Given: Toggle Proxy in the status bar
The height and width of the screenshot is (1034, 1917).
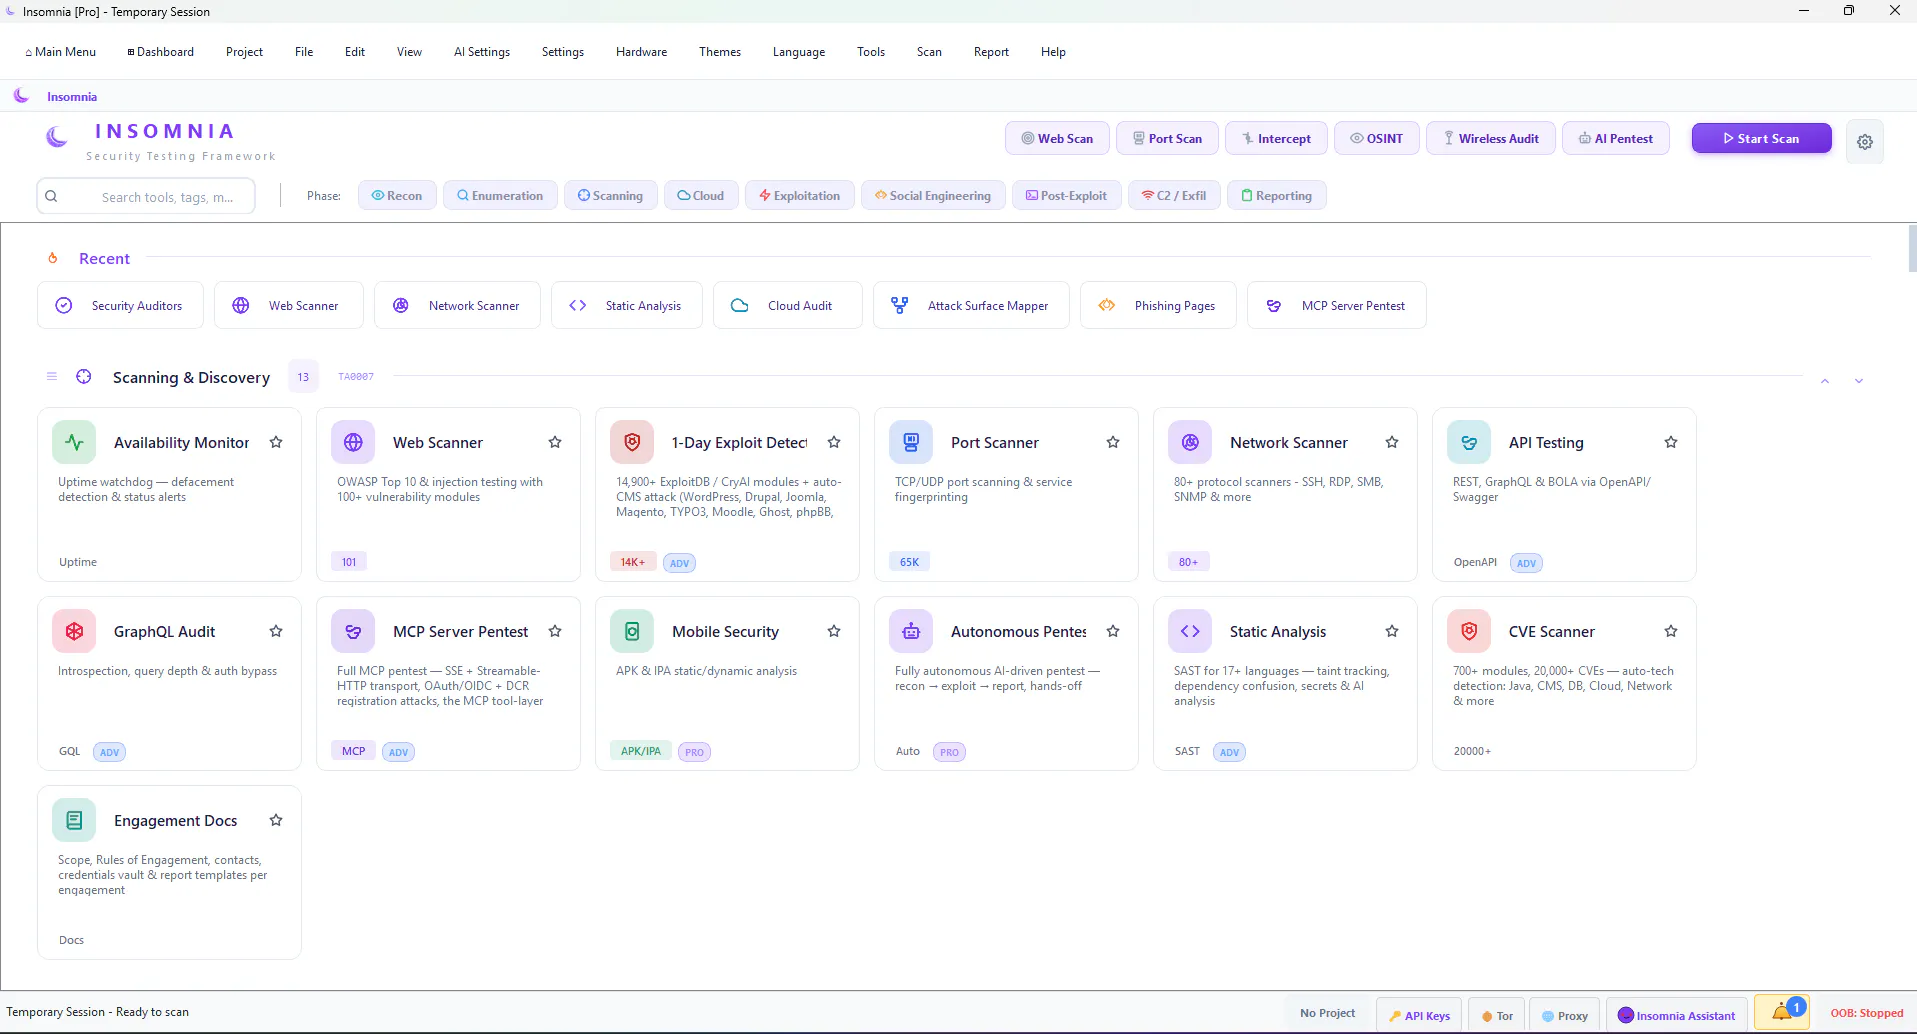Looking at the screenshot, I should (x=1565, y=1015).
